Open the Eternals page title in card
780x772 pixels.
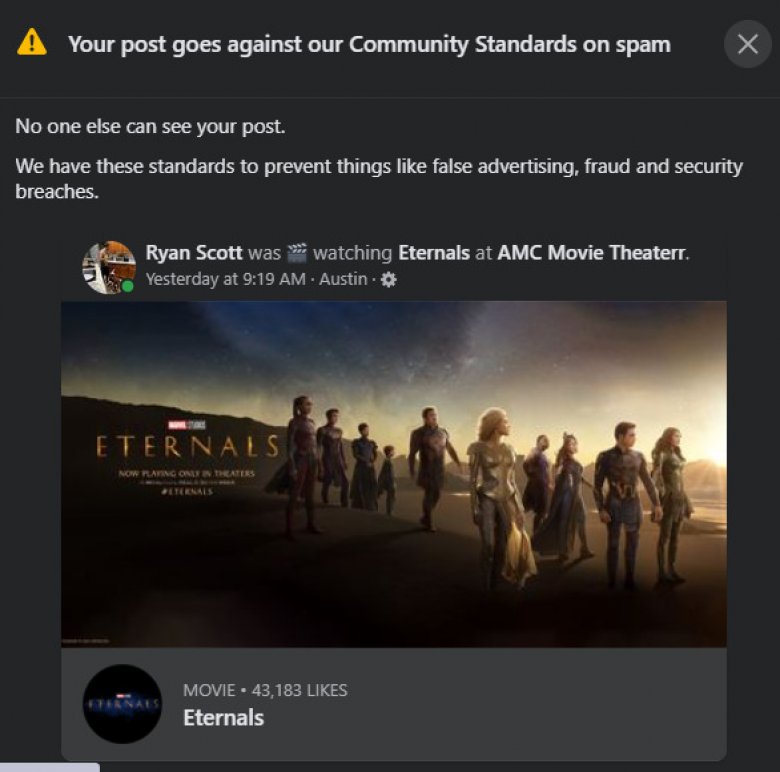pos(223,718)
